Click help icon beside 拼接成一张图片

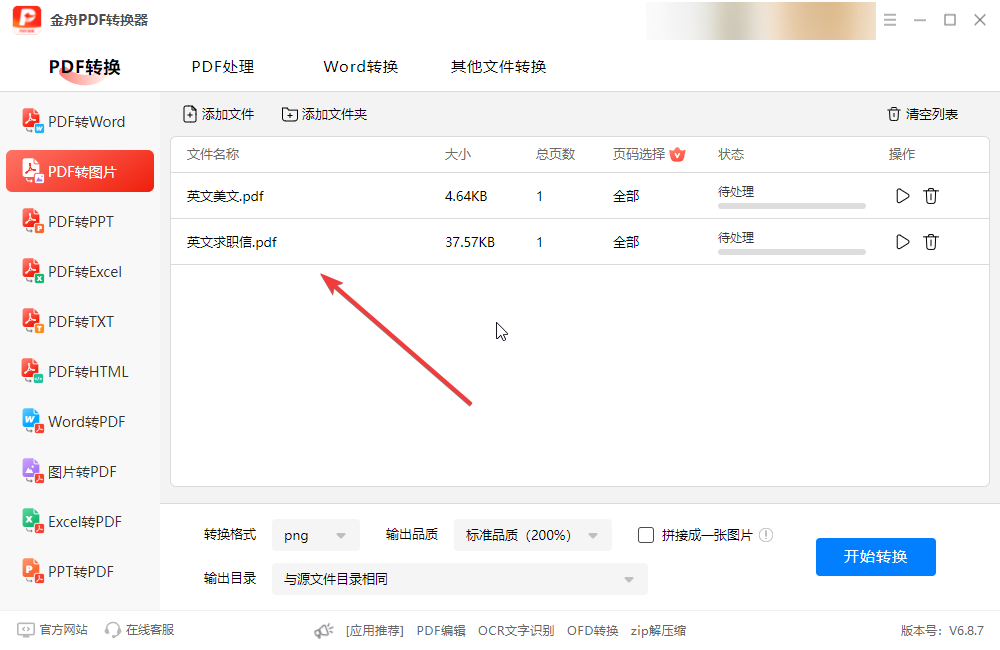(766, 535)
